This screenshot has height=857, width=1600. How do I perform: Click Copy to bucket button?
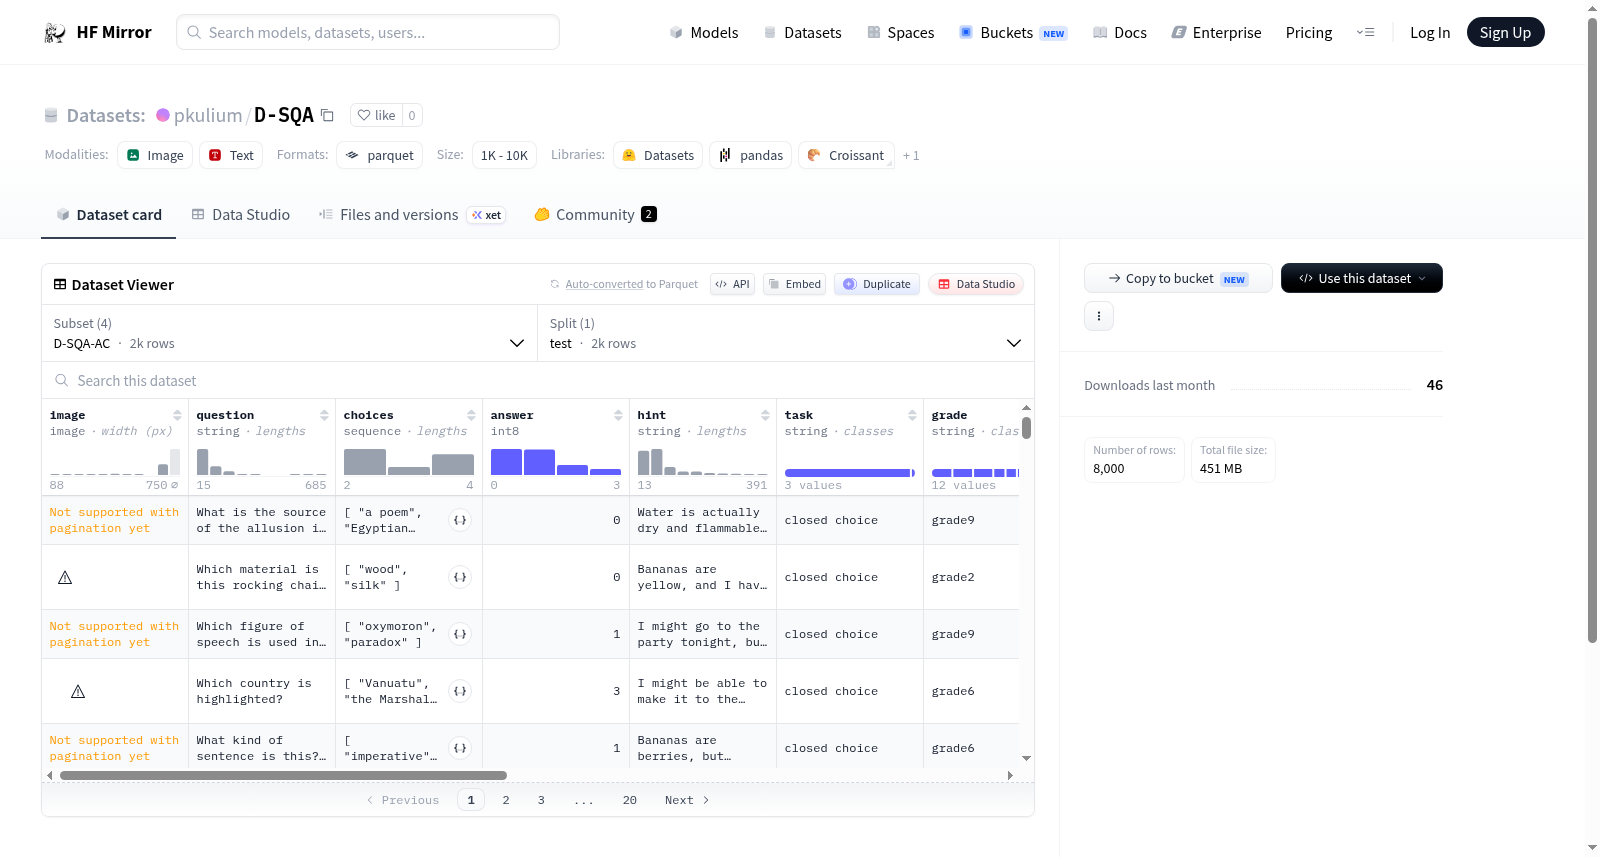coord(1178,278)
